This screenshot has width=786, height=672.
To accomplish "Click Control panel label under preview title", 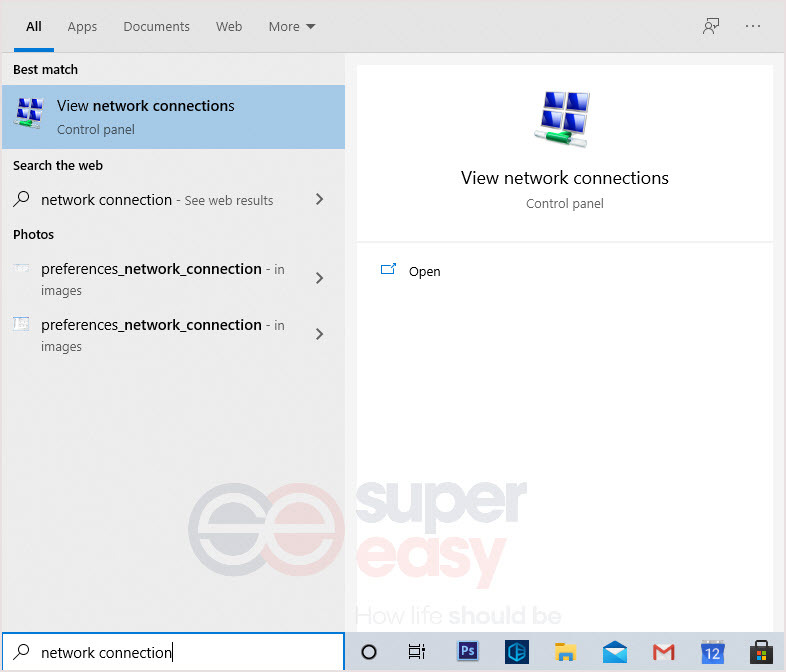I will pos(565,203).
